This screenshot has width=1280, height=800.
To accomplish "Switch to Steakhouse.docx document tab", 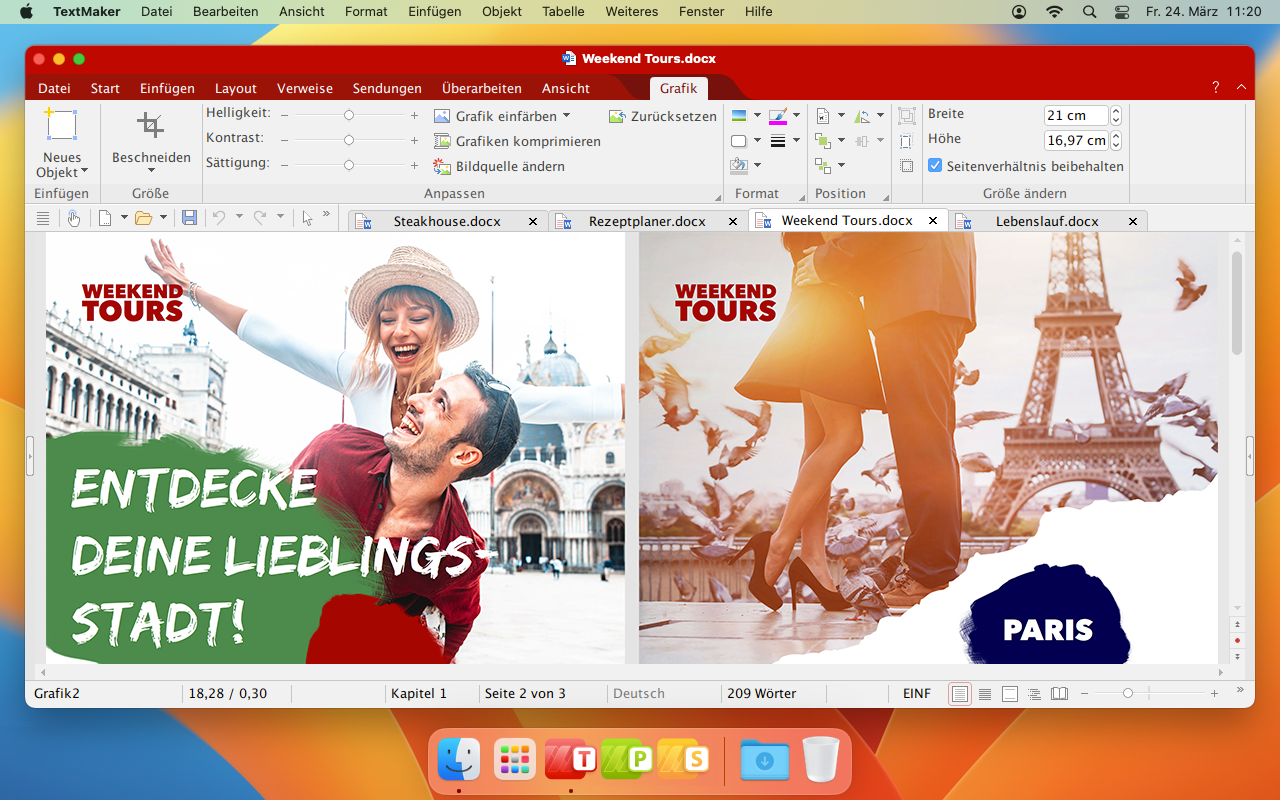I will (x=447, y=221).
